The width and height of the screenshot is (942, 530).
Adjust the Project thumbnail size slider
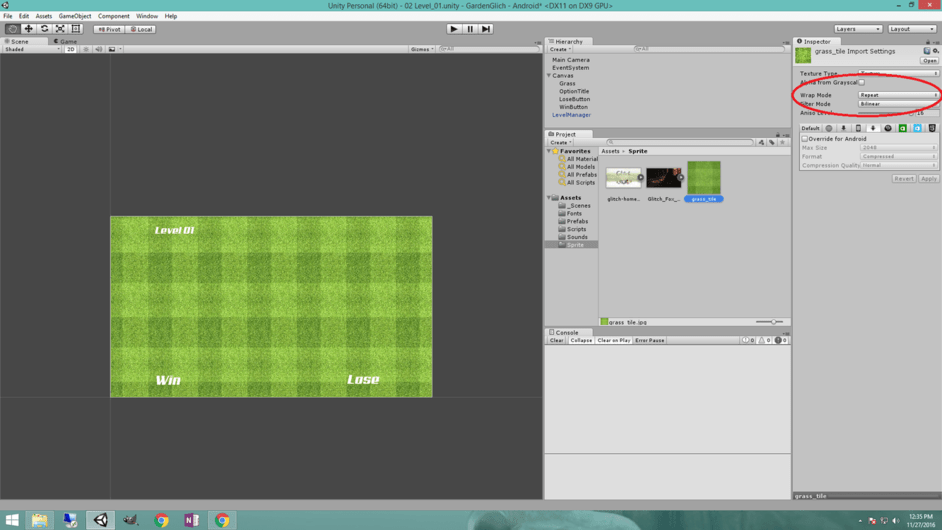771,322
